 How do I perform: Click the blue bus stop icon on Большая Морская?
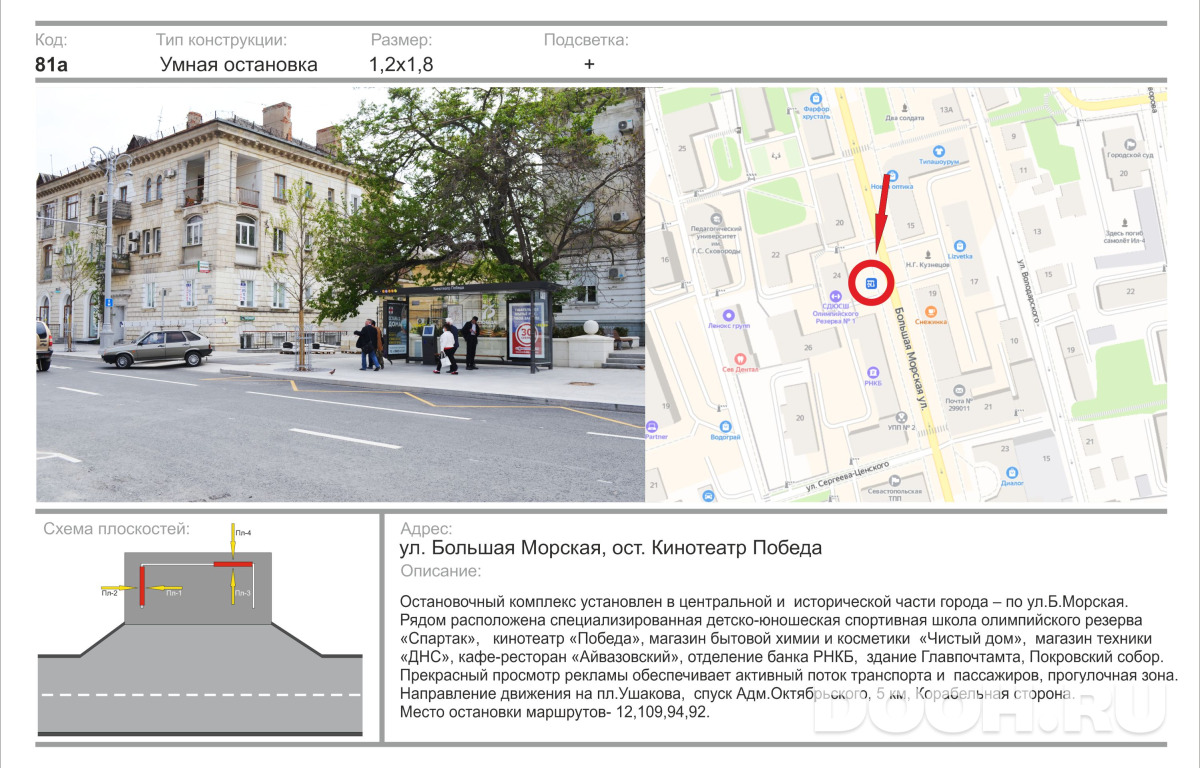tap(871, 284)
